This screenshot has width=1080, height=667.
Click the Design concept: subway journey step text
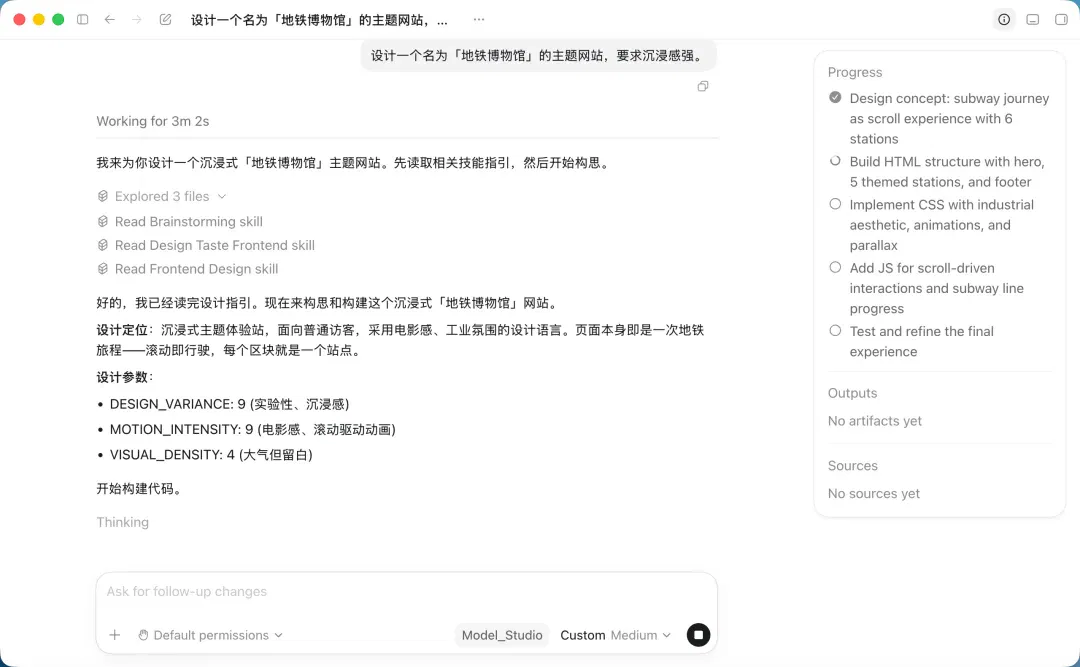(x=949, y=119)
